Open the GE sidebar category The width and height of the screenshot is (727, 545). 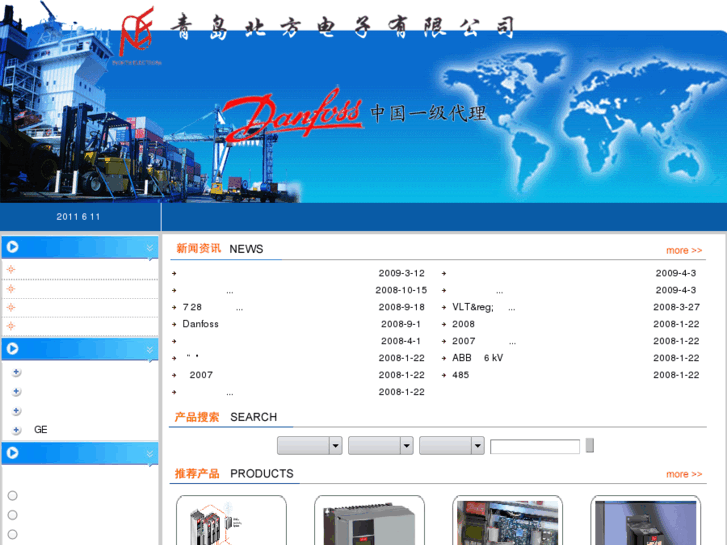[41, 430]
